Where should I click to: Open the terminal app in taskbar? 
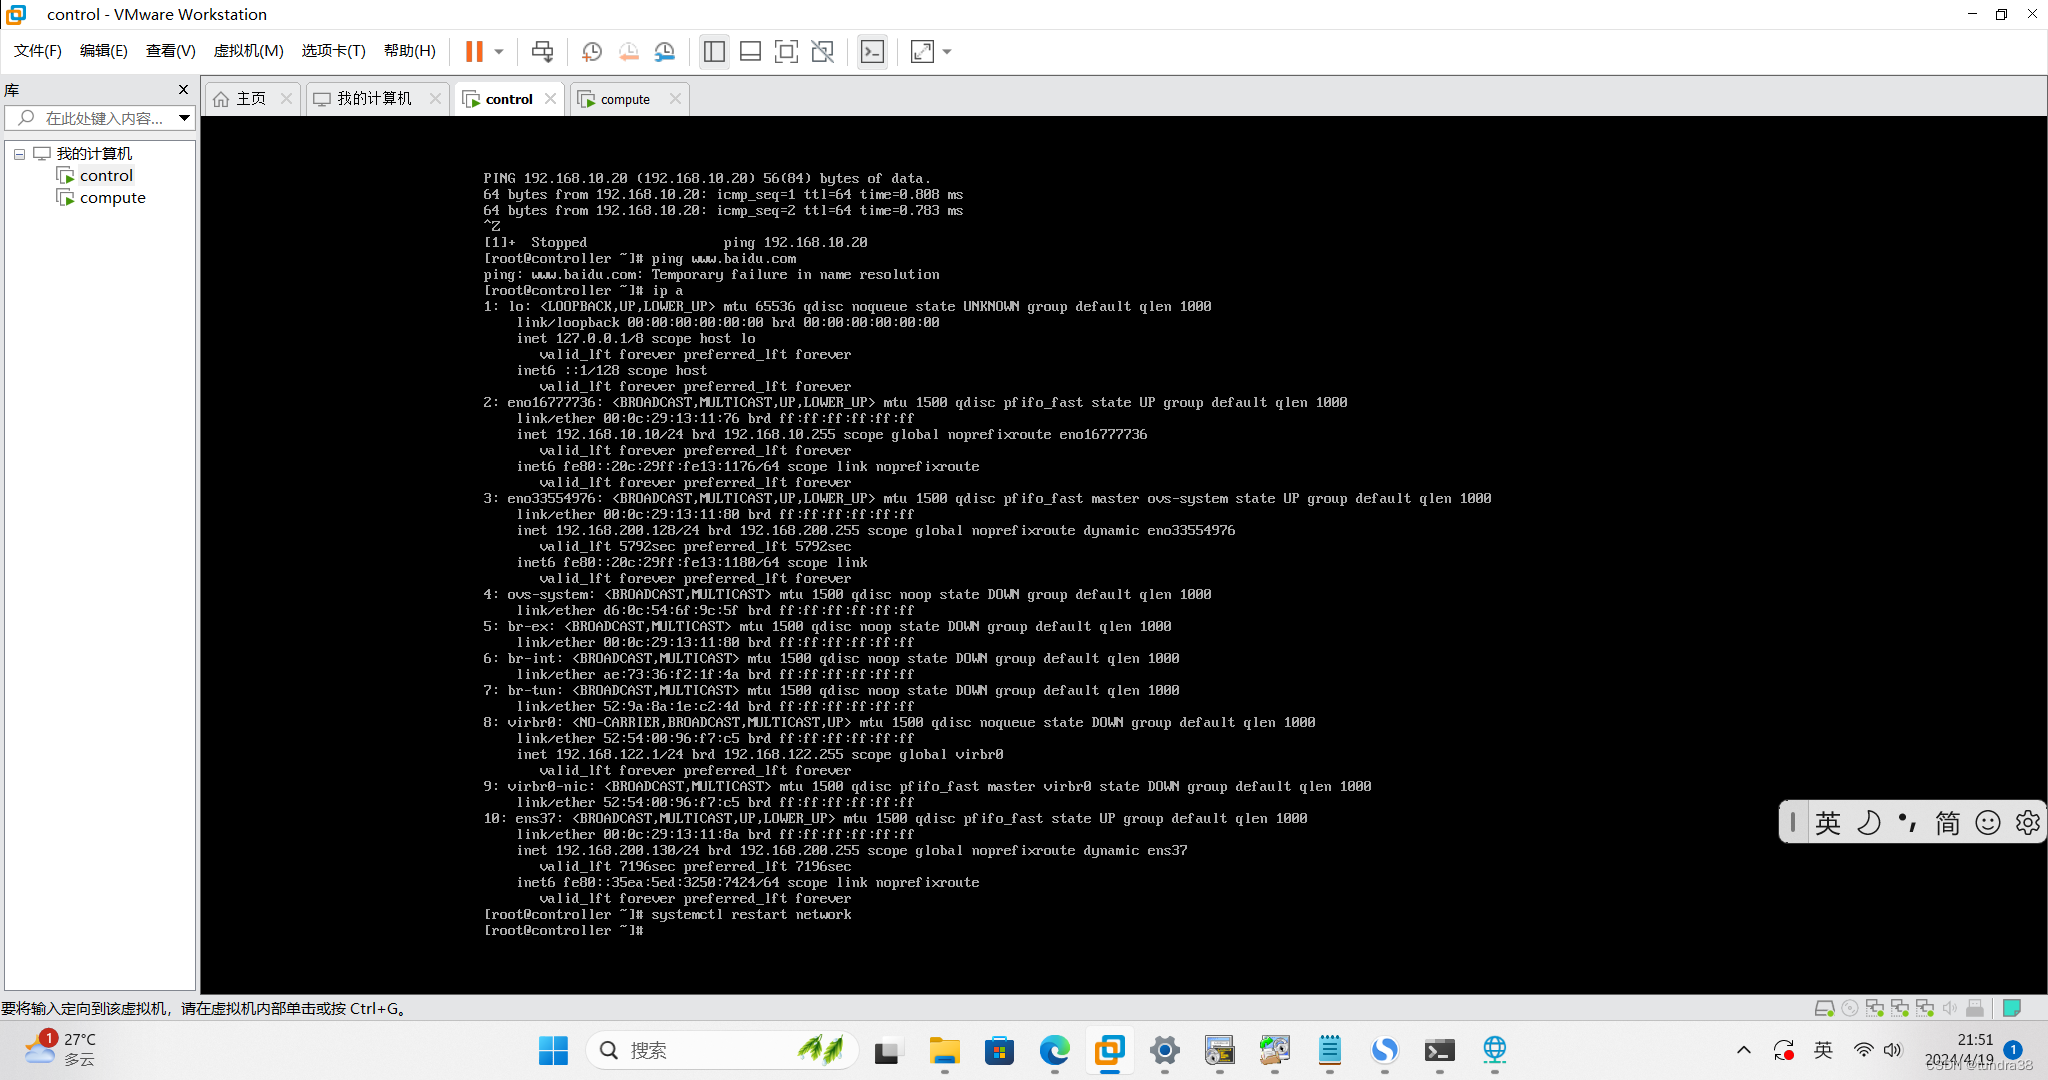pyautogui.click(x=1440, y=1050)
